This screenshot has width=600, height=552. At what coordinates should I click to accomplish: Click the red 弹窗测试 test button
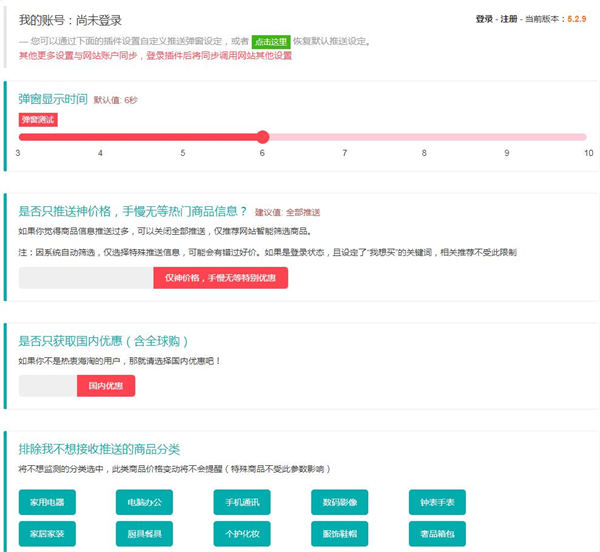38,119
